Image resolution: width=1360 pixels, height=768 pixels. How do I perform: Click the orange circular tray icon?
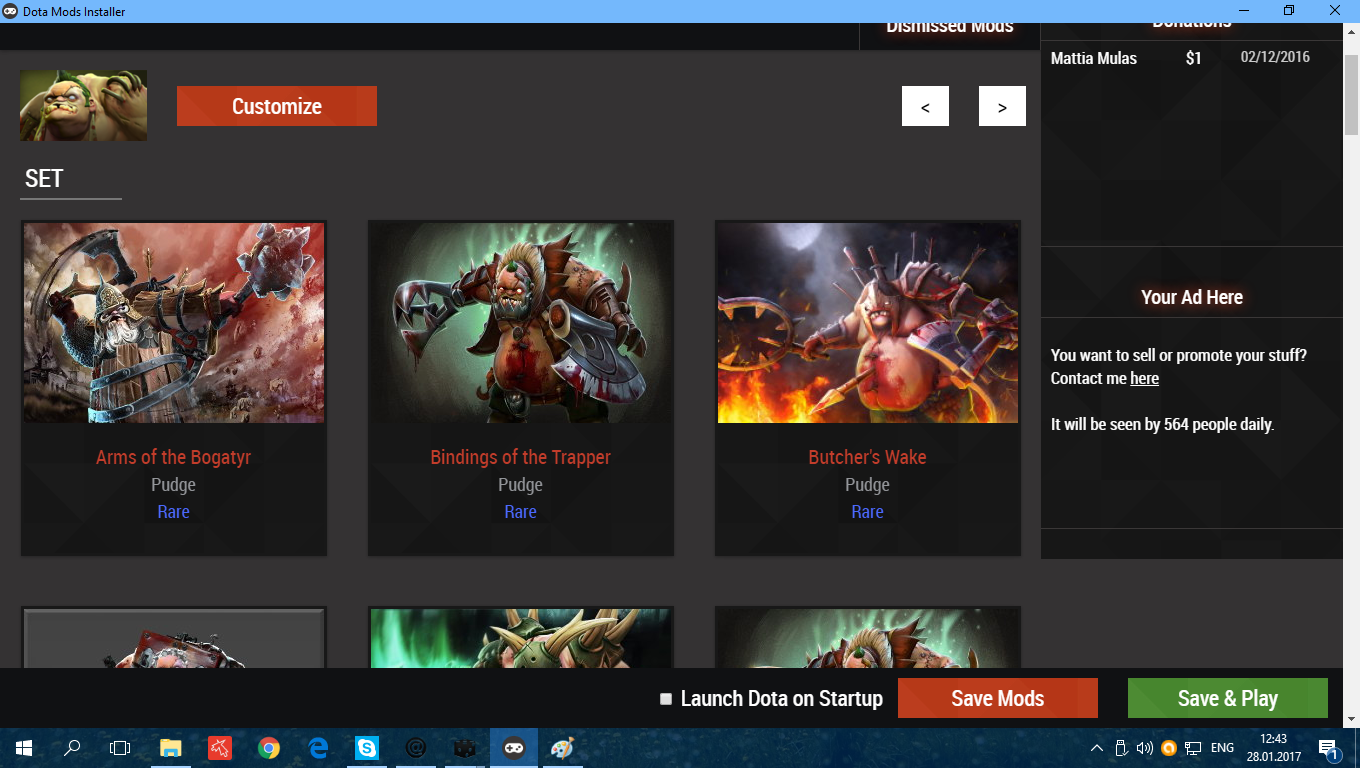(1169, 748)
